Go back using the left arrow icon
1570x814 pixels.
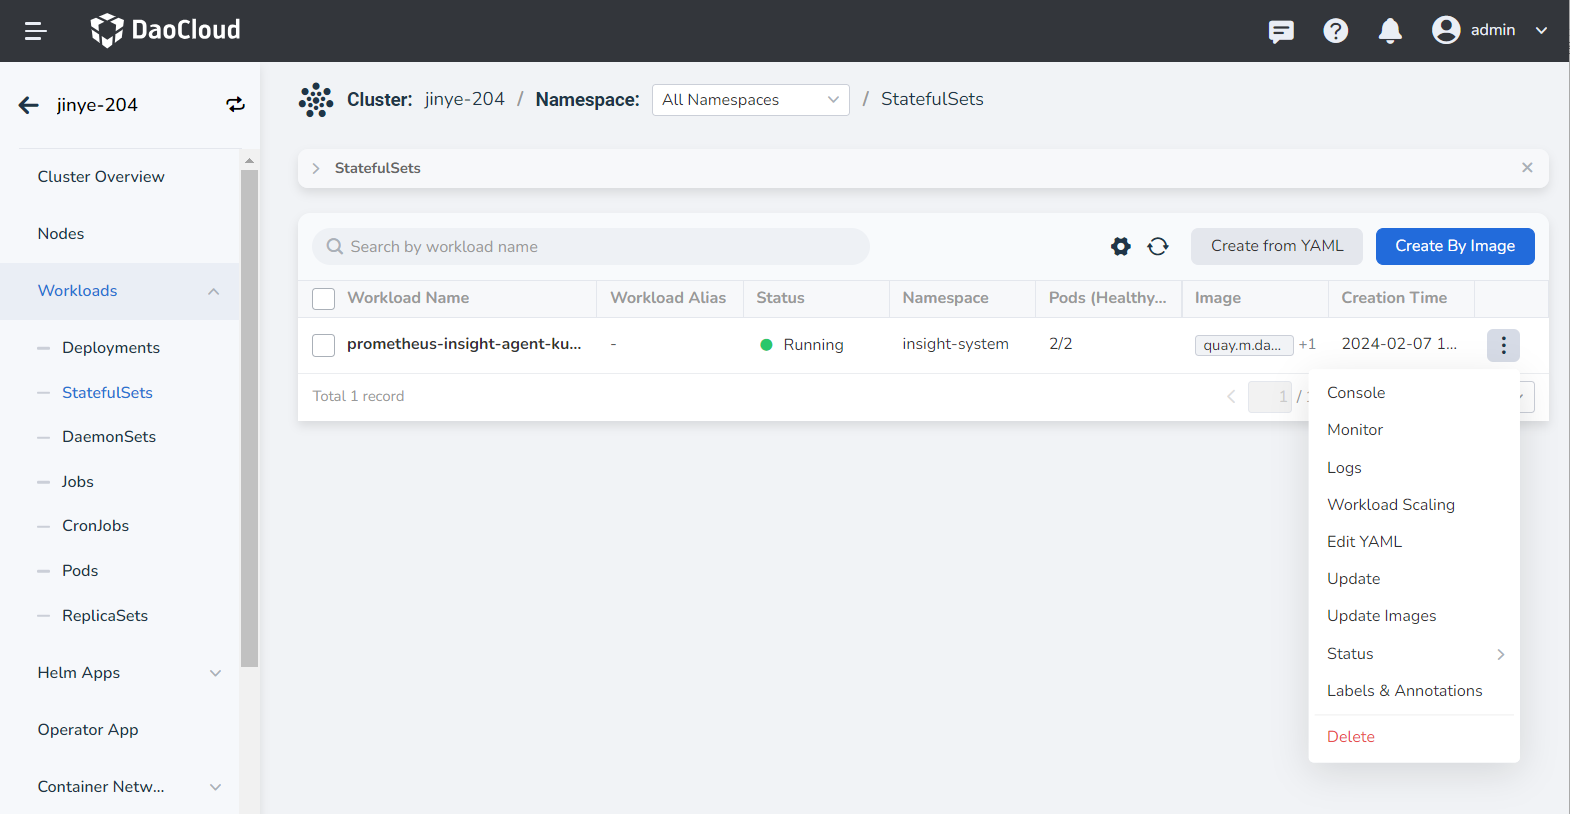pos(29,105)
